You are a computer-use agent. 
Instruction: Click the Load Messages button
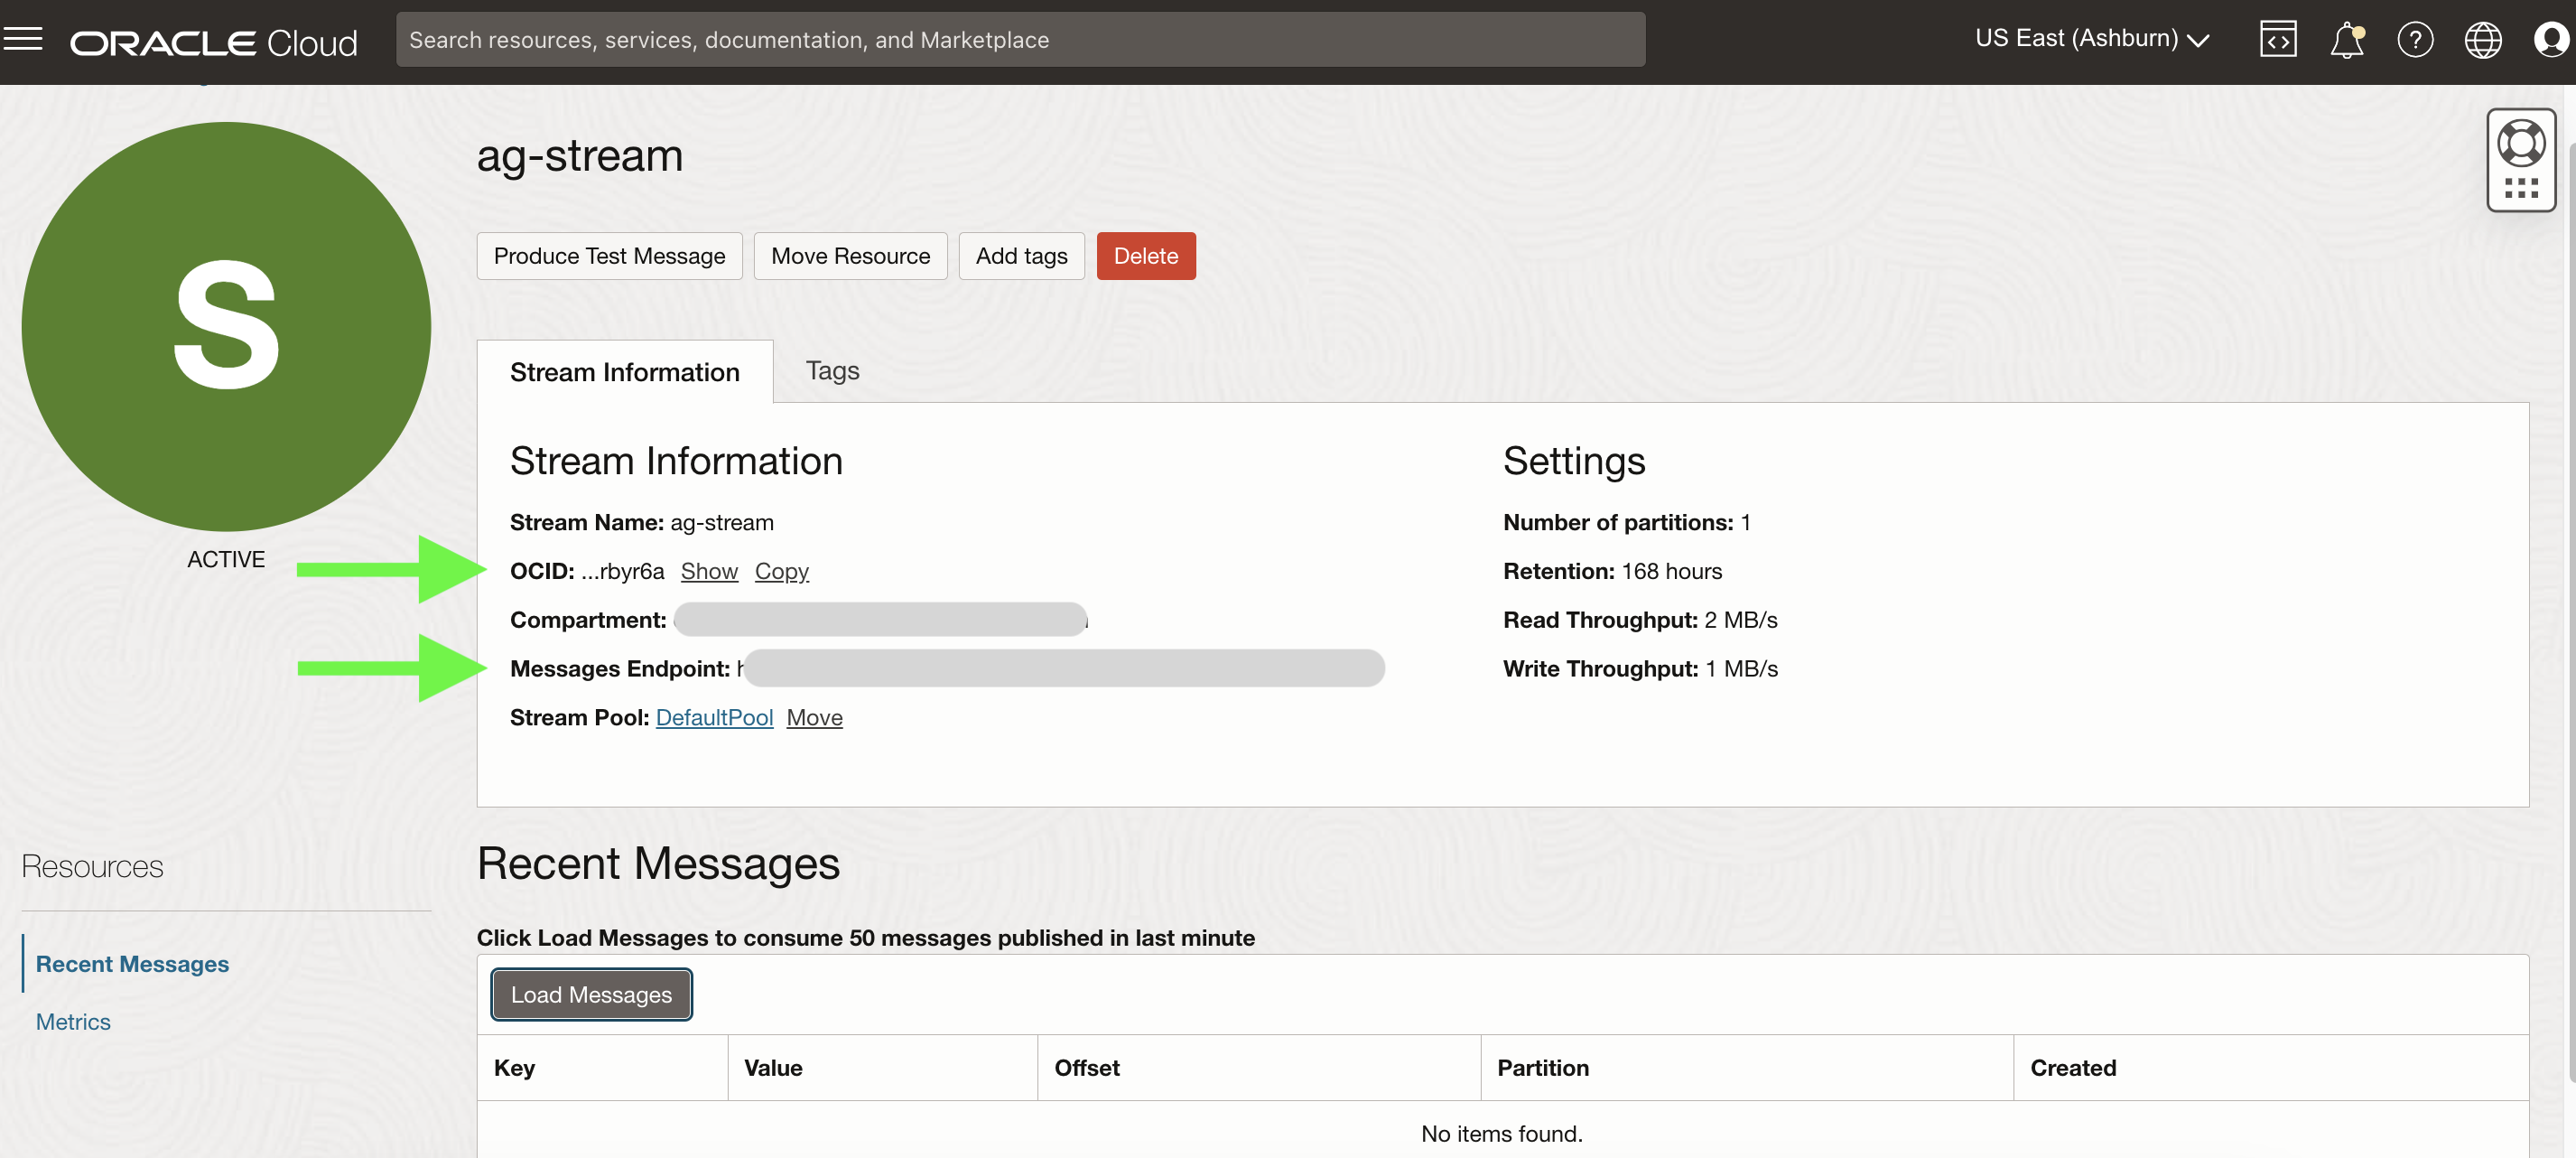(x=591, y=994)
